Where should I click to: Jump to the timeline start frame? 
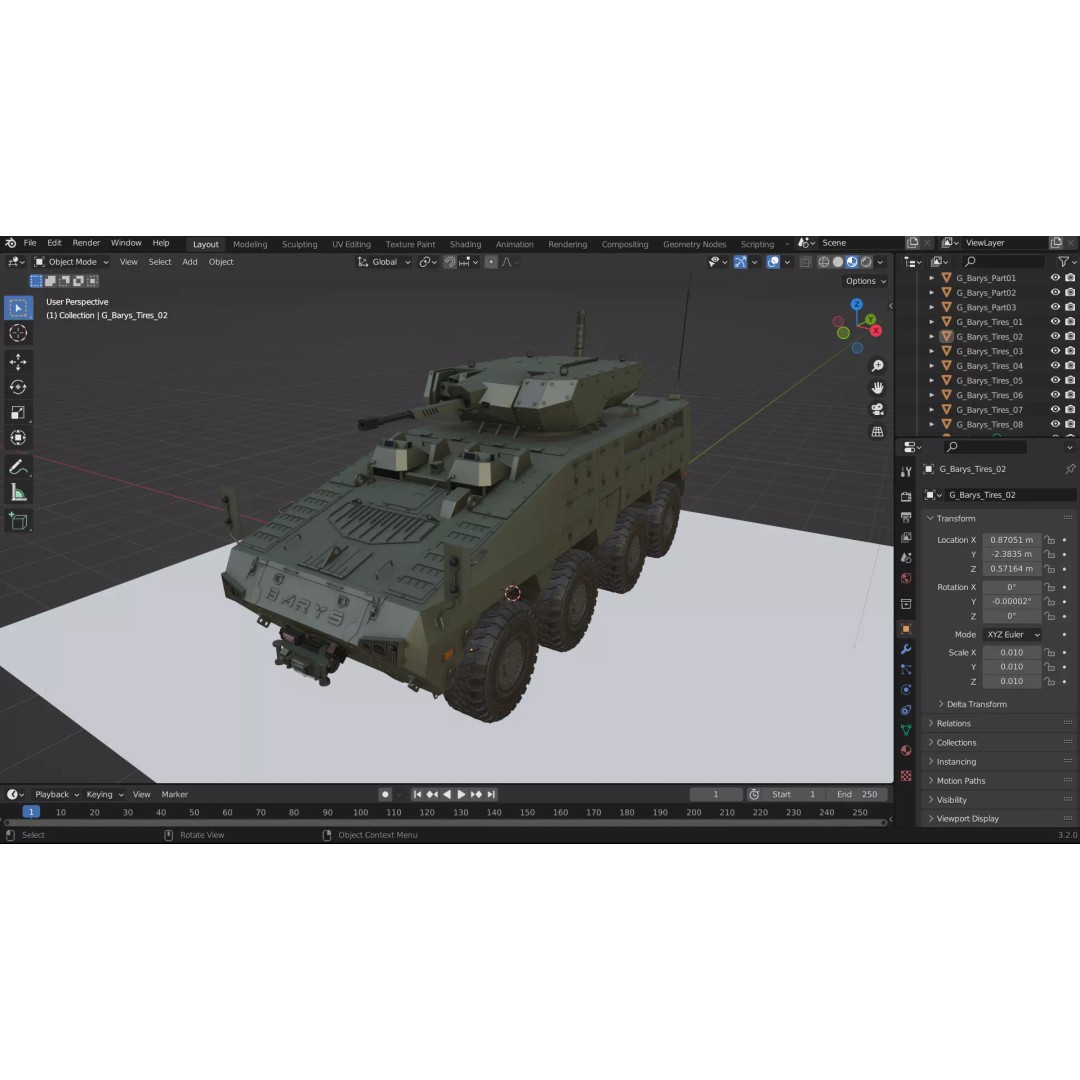(x=417, y=794)
